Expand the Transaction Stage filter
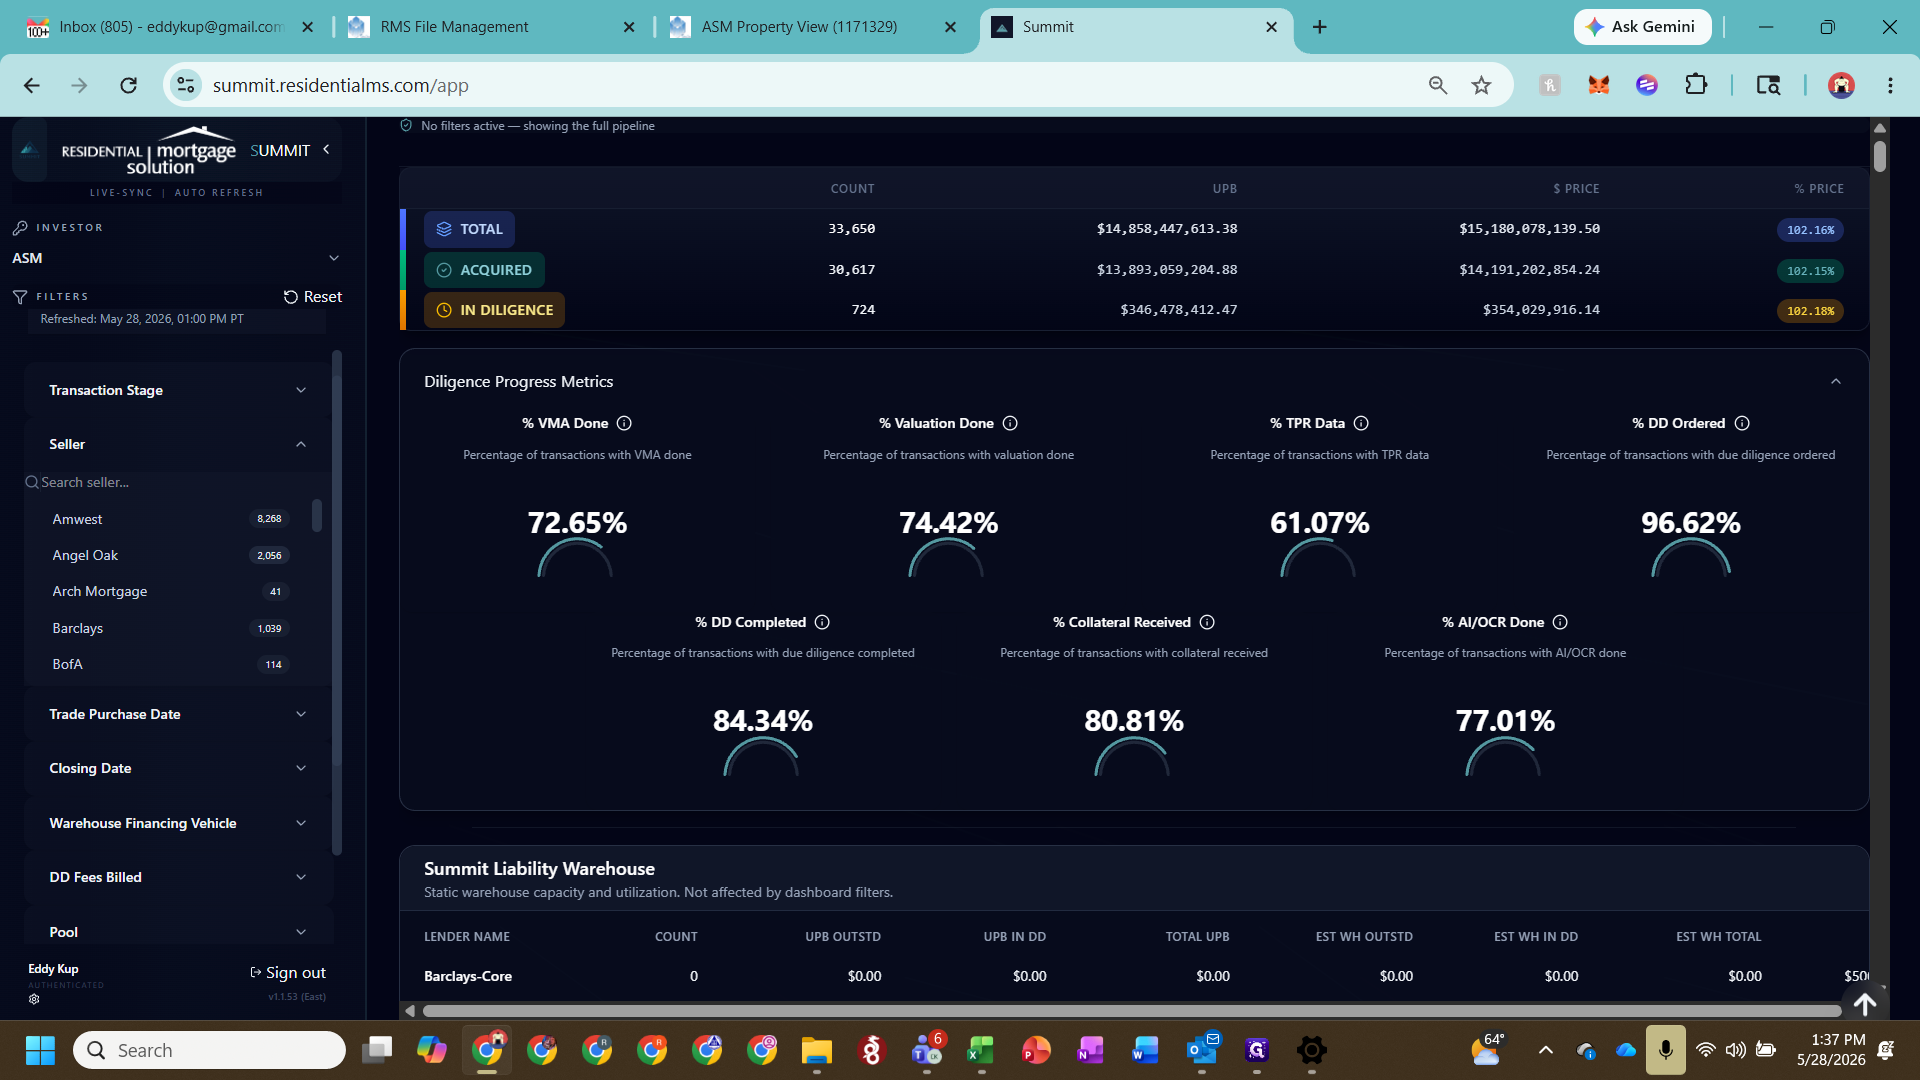The height and width of the screenshot is (1080, 1920). click(x=178, y=390)
